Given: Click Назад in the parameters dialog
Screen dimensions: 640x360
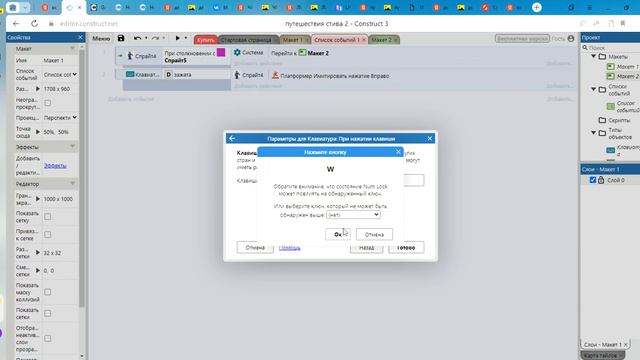Looking at the screenshot, I should (x=367, y=248).
